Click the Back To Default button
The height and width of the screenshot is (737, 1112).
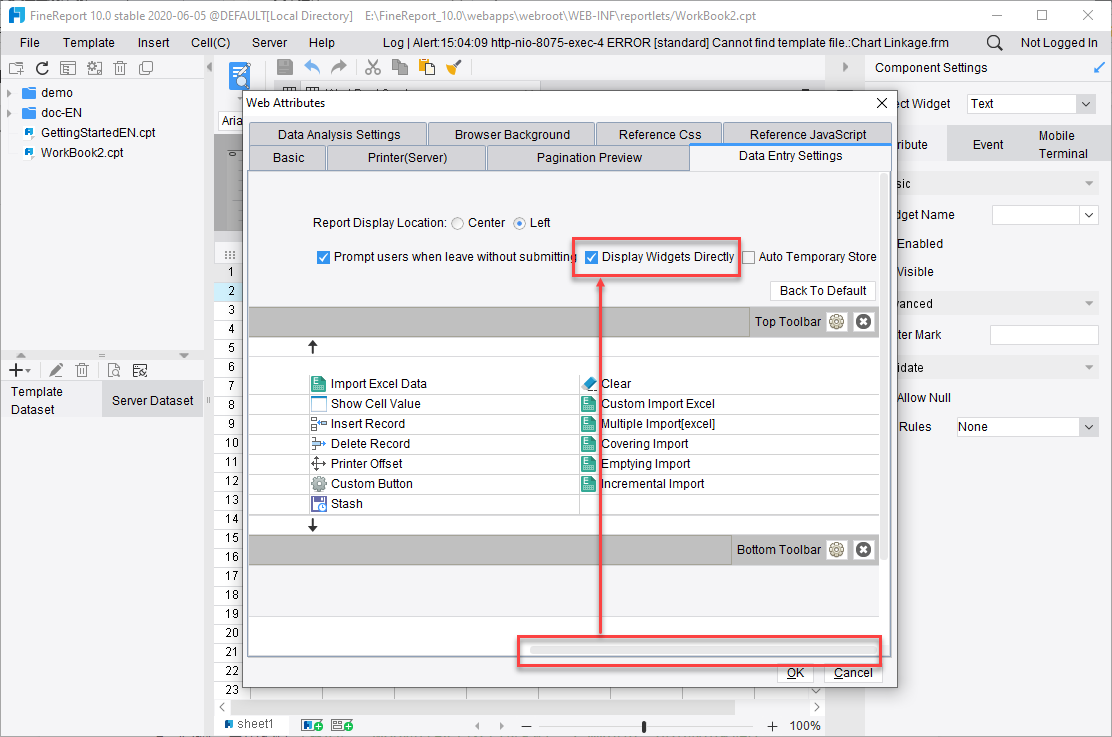[x=822, y=290]
